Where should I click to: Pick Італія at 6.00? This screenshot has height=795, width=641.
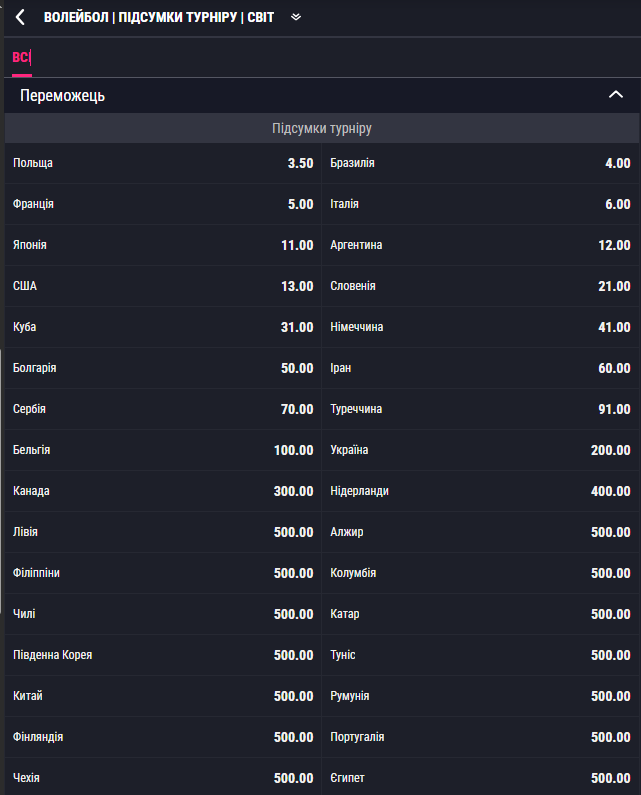[x=480, y=204]
